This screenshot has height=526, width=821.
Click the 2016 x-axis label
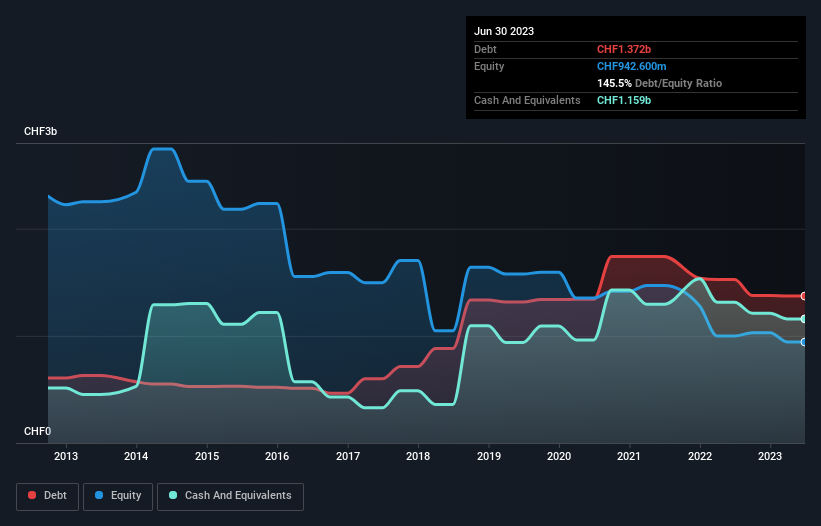[277, 456]
